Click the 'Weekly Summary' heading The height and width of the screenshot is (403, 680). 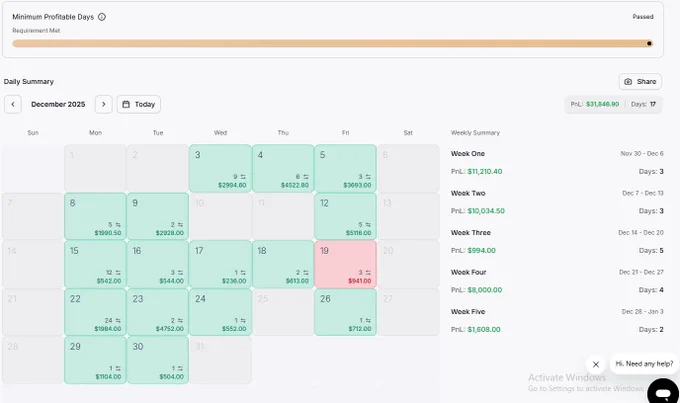[475, 133]
